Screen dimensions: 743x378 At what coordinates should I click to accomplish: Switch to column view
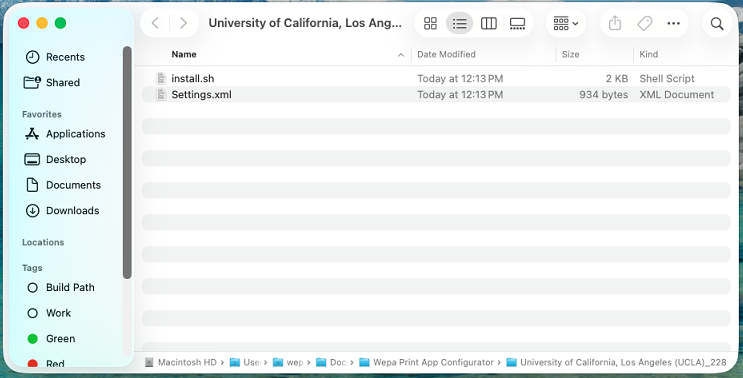pos(489,23)
